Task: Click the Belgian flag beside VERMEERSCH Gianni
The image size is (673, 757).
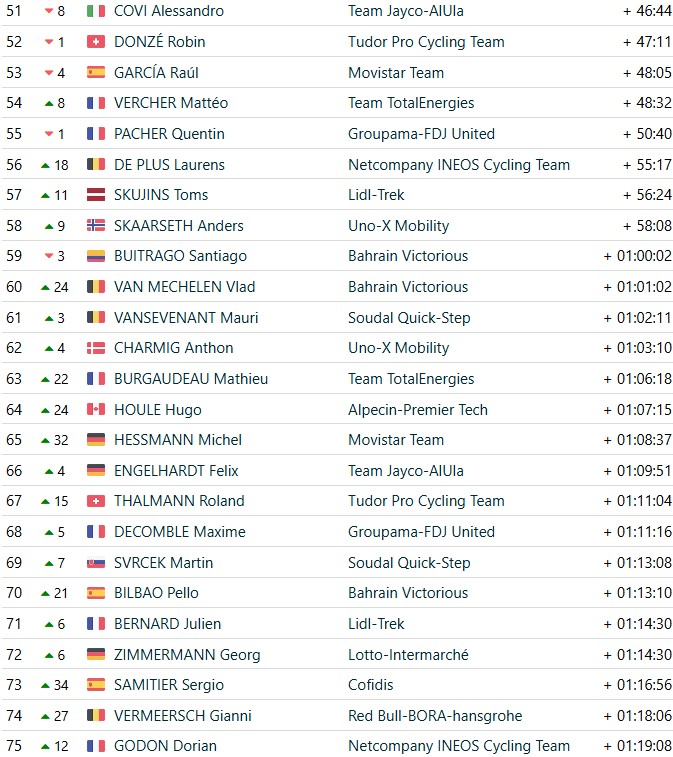Action: click(96, 715)
